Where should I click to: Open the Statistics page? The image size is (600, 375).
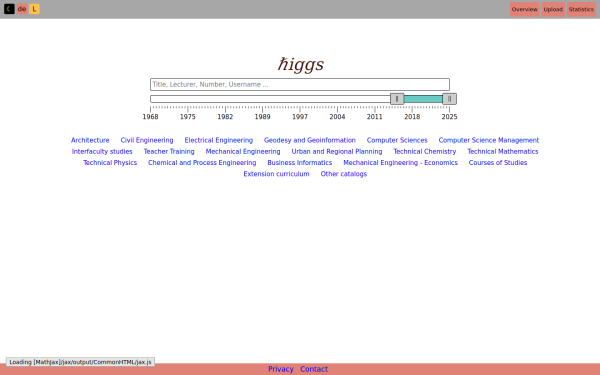coord(581,9)
